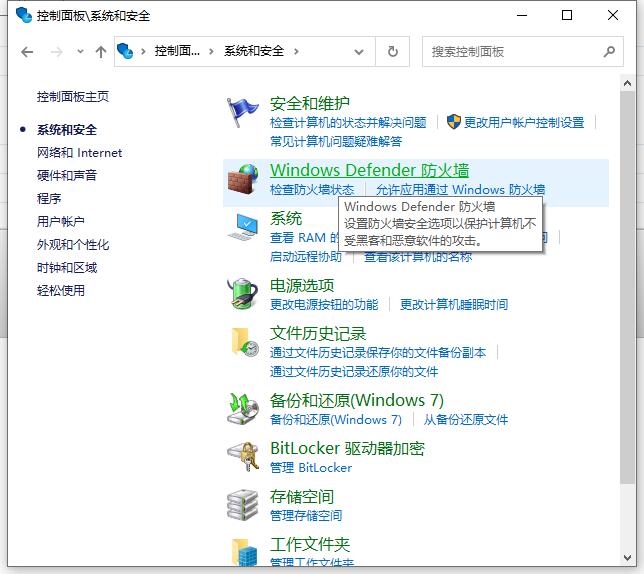Click the UAC shield icon beside 更改用户帐户控制设置
This screenshot has width=644, height=574.
tap(453, 122)
